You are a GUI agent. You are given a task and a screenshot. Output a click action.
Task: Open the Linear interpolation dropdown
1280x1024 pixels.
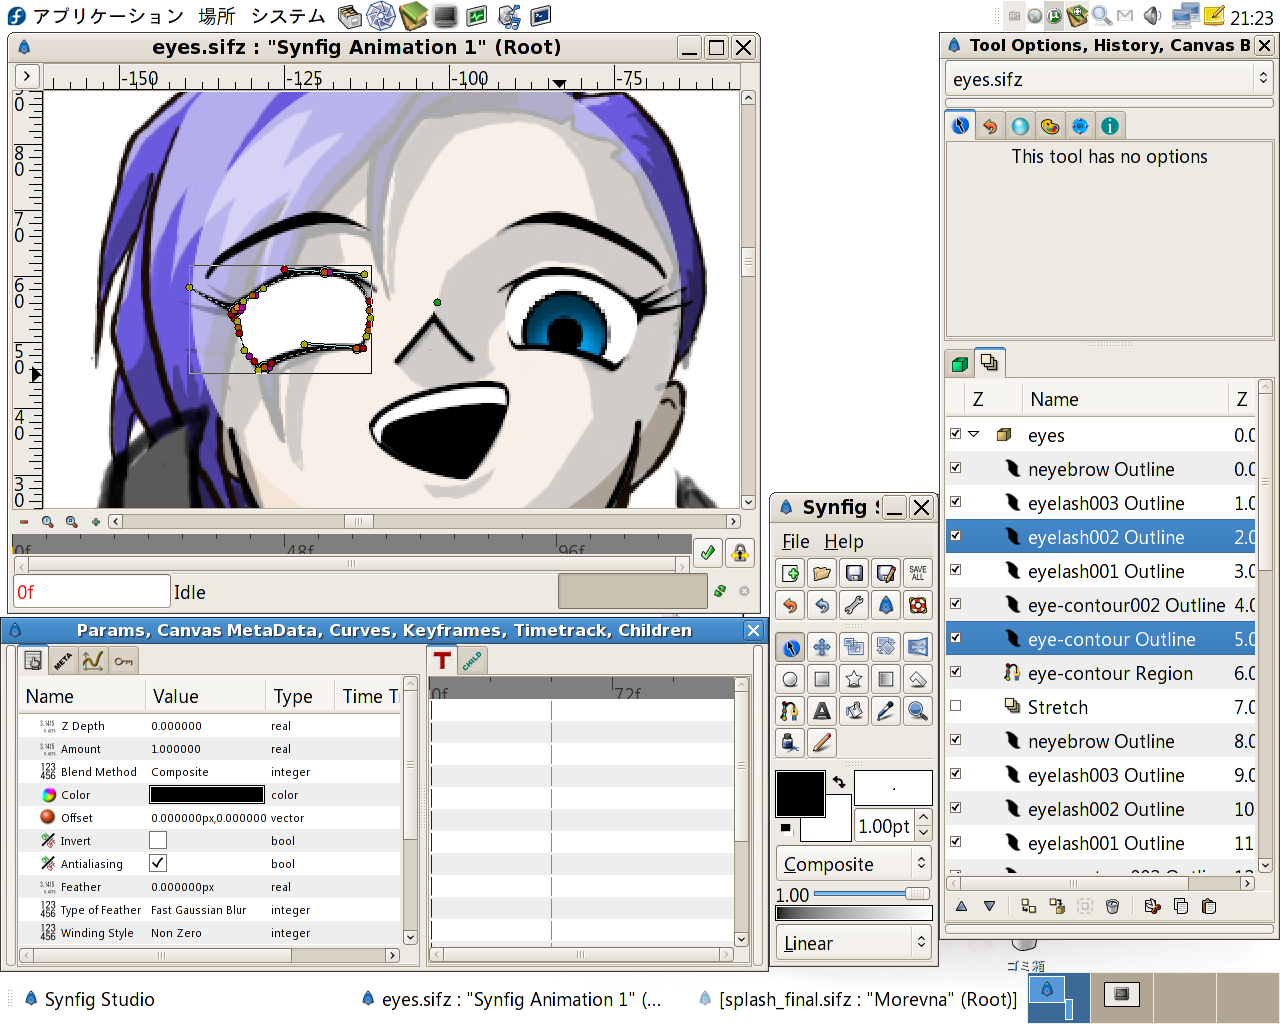(x=854, y=943)
